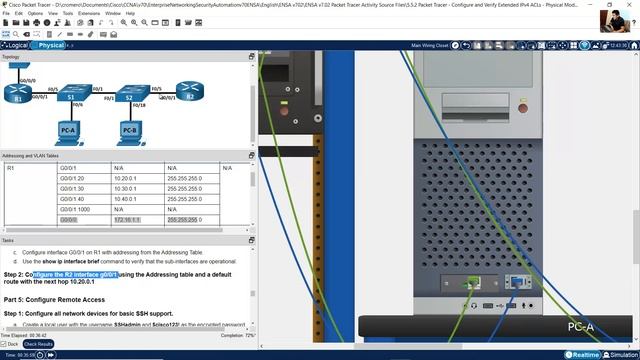Click the 10.20.0.1 cell in addressing table

click(138, 178)
